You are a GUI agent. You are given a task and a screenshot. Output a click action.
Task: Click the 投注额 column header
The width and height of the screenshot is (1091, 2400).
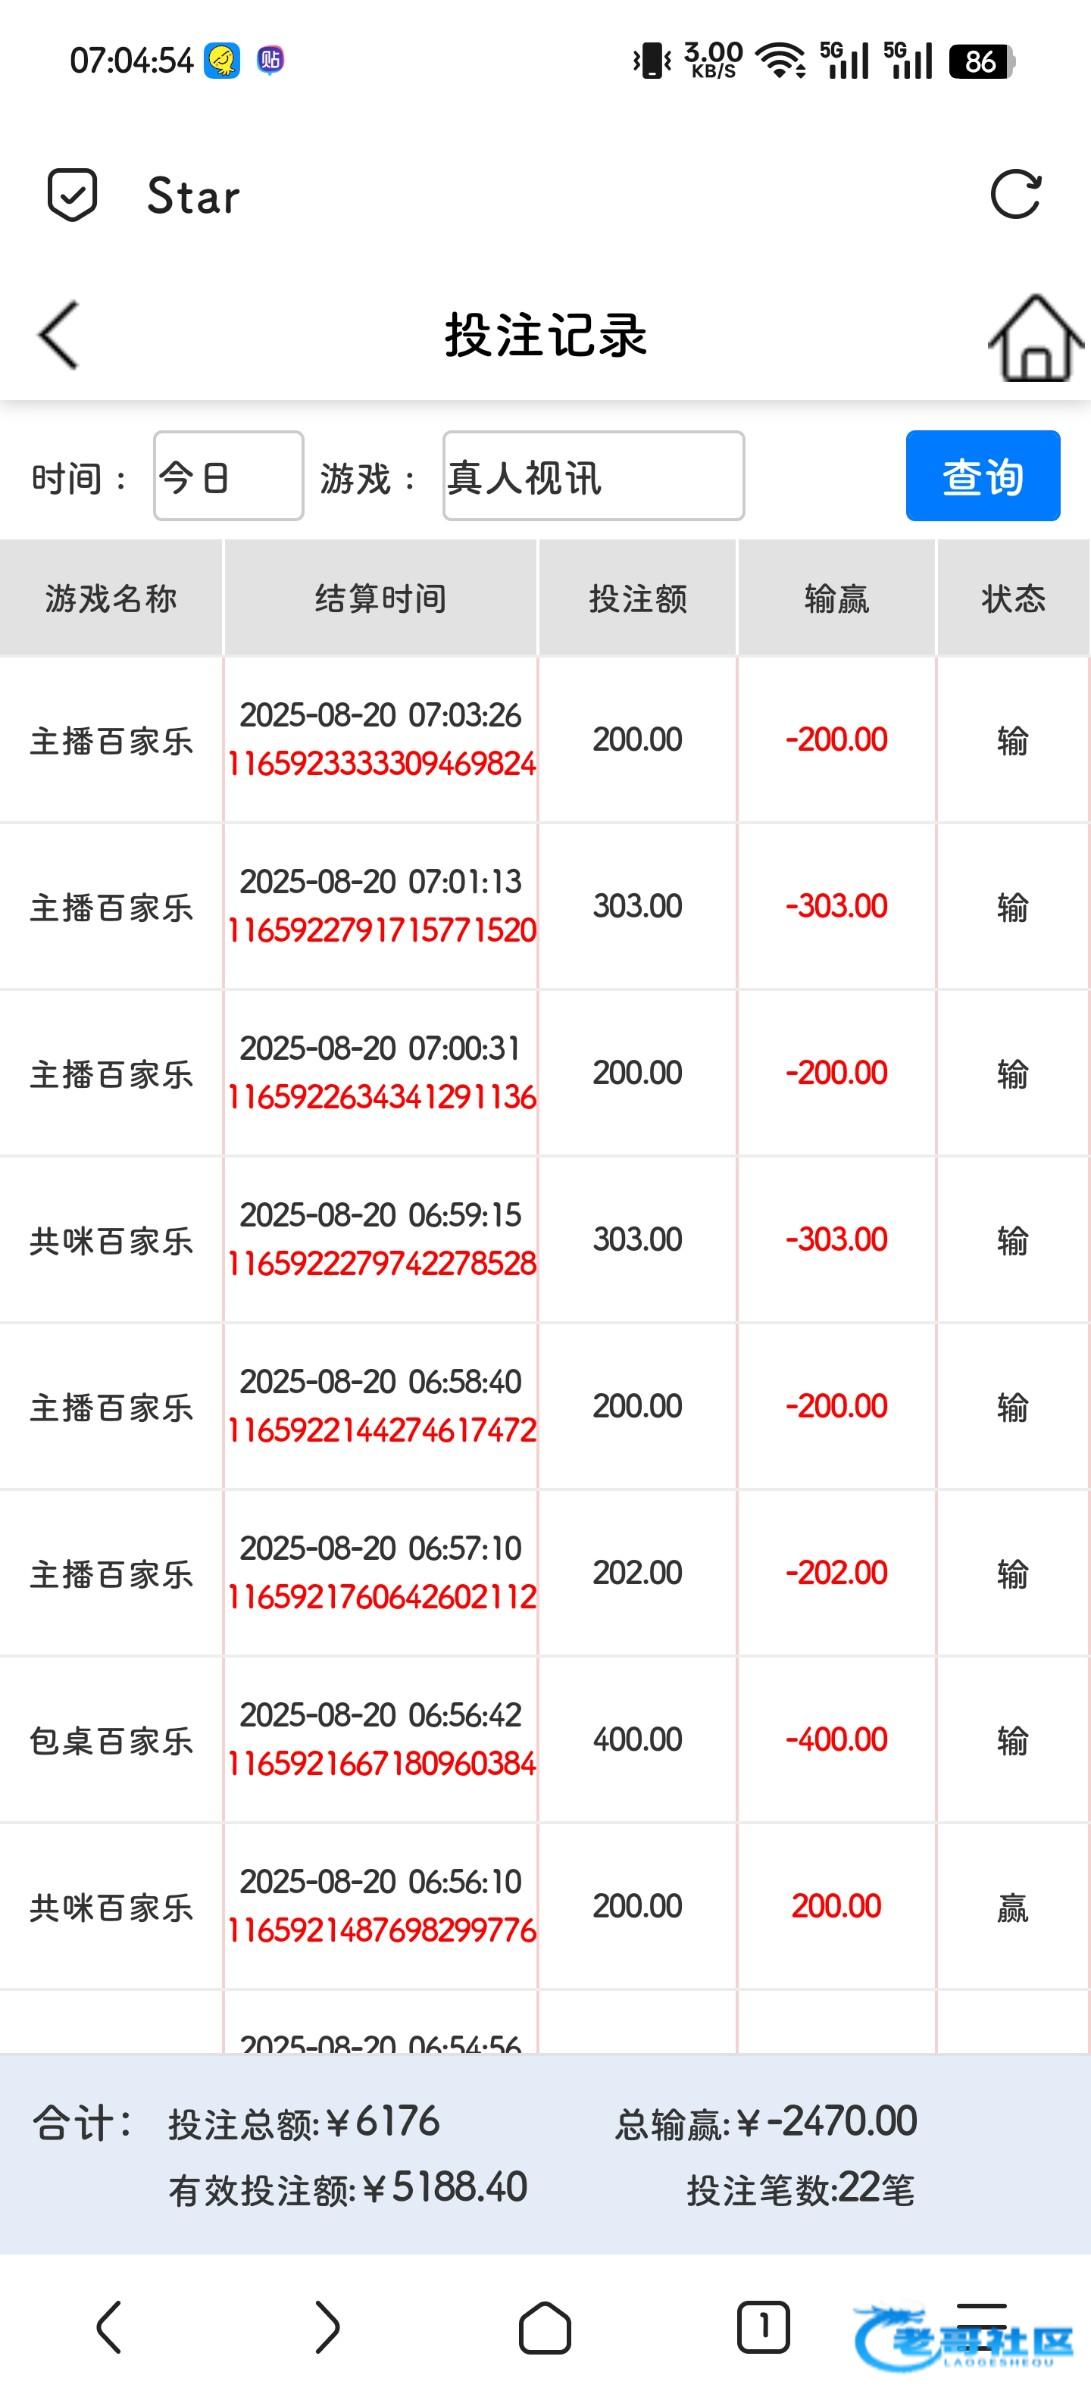[x=637, y=598]
